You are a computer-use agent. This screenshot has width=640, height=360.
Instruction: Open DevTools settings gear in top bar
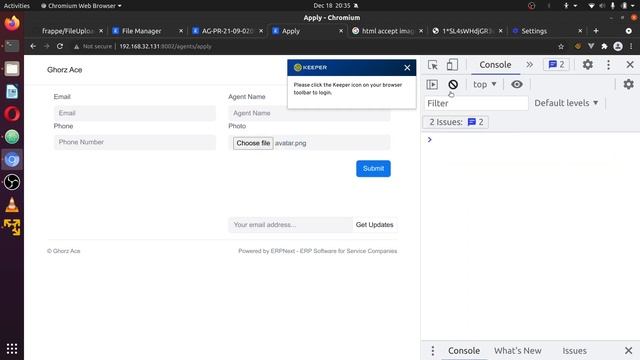tap(587, 64)
